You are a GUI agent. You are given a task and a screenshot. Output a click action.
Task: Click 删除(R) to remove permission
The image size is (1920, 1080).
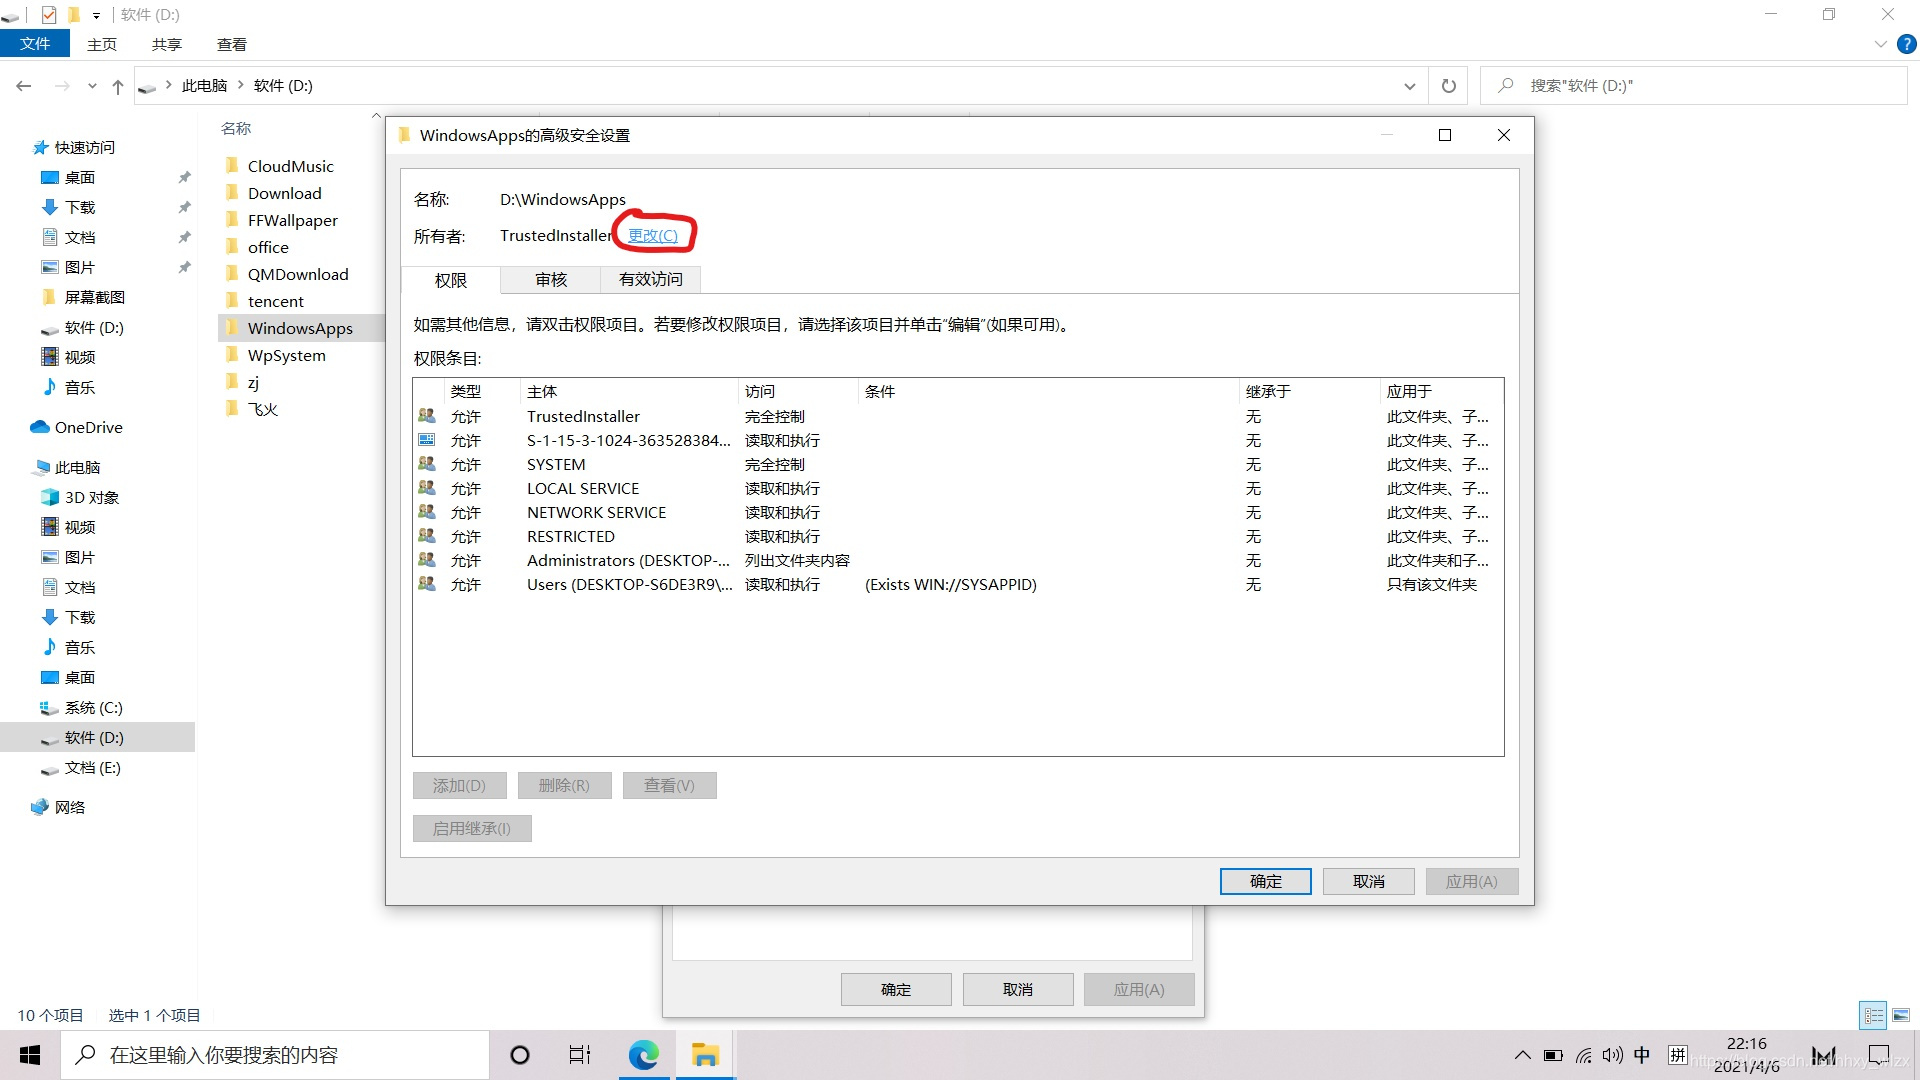tap(562, 786)
